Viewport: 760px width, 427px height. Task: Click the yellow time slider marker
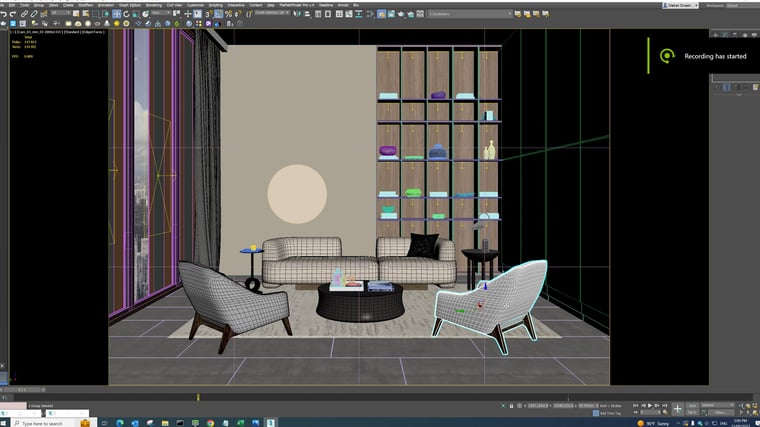[198, 397]
